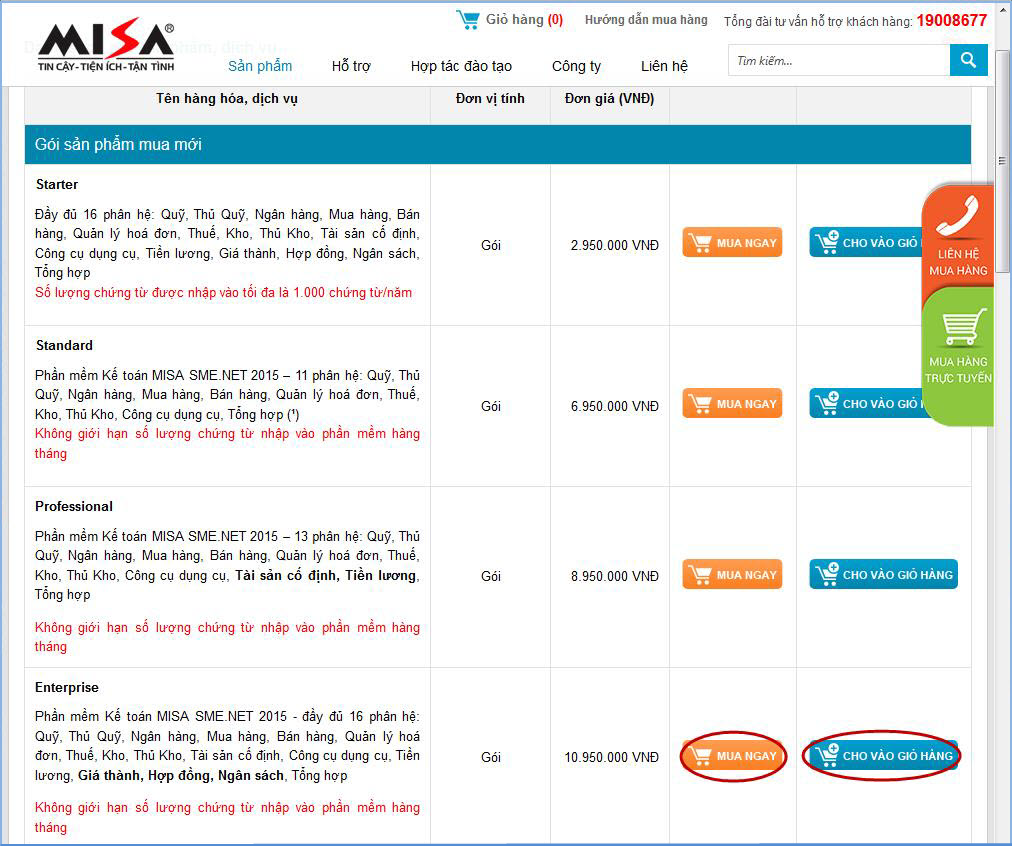Open the shopping cart Giỏ hàng

click(510, 20)
